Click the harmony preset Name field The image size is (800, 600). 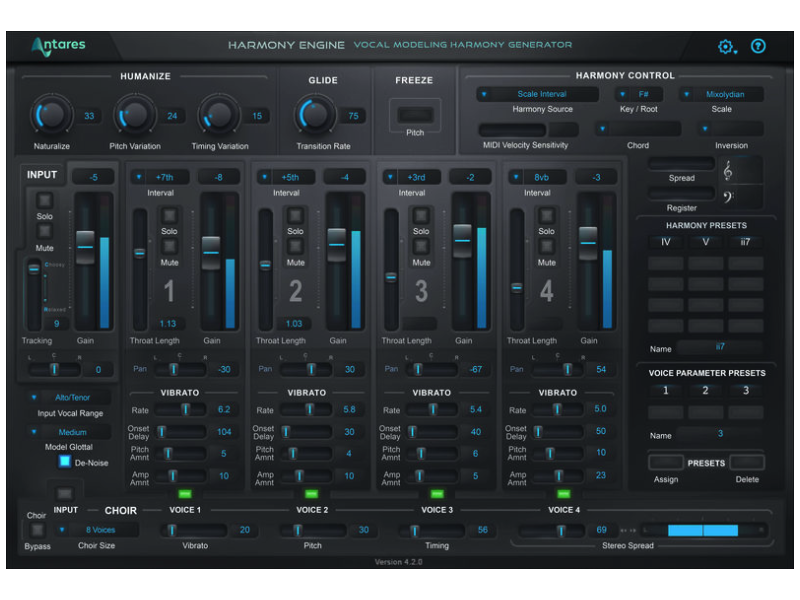coord(720,347)
